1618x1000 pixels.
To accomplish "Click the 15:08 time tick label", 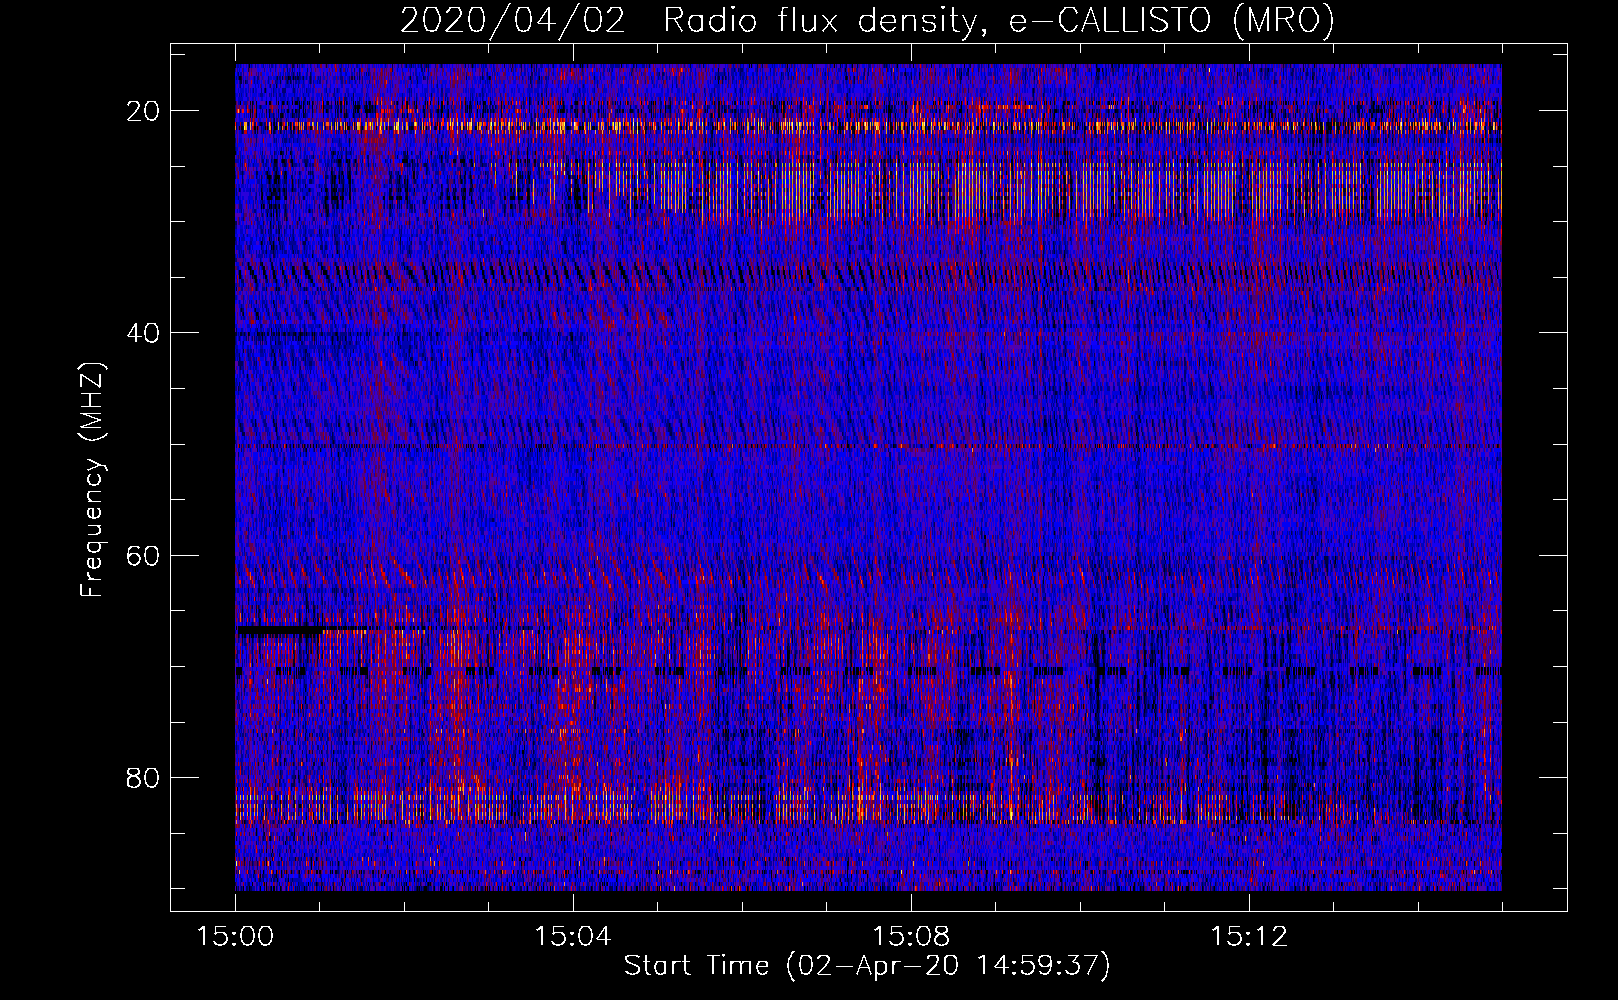I will click(x=910, y=937).
